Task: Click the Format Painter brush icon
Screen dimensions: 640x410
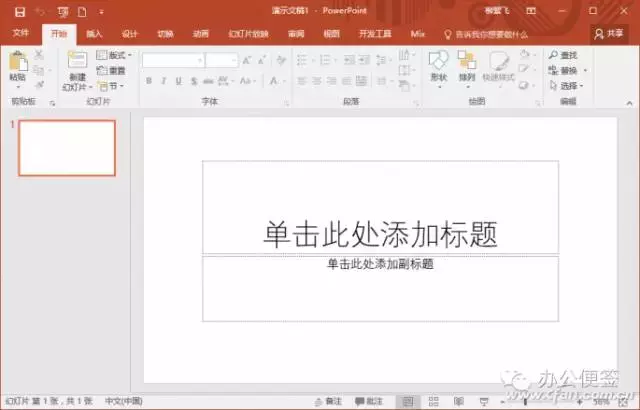Action: 39,85
